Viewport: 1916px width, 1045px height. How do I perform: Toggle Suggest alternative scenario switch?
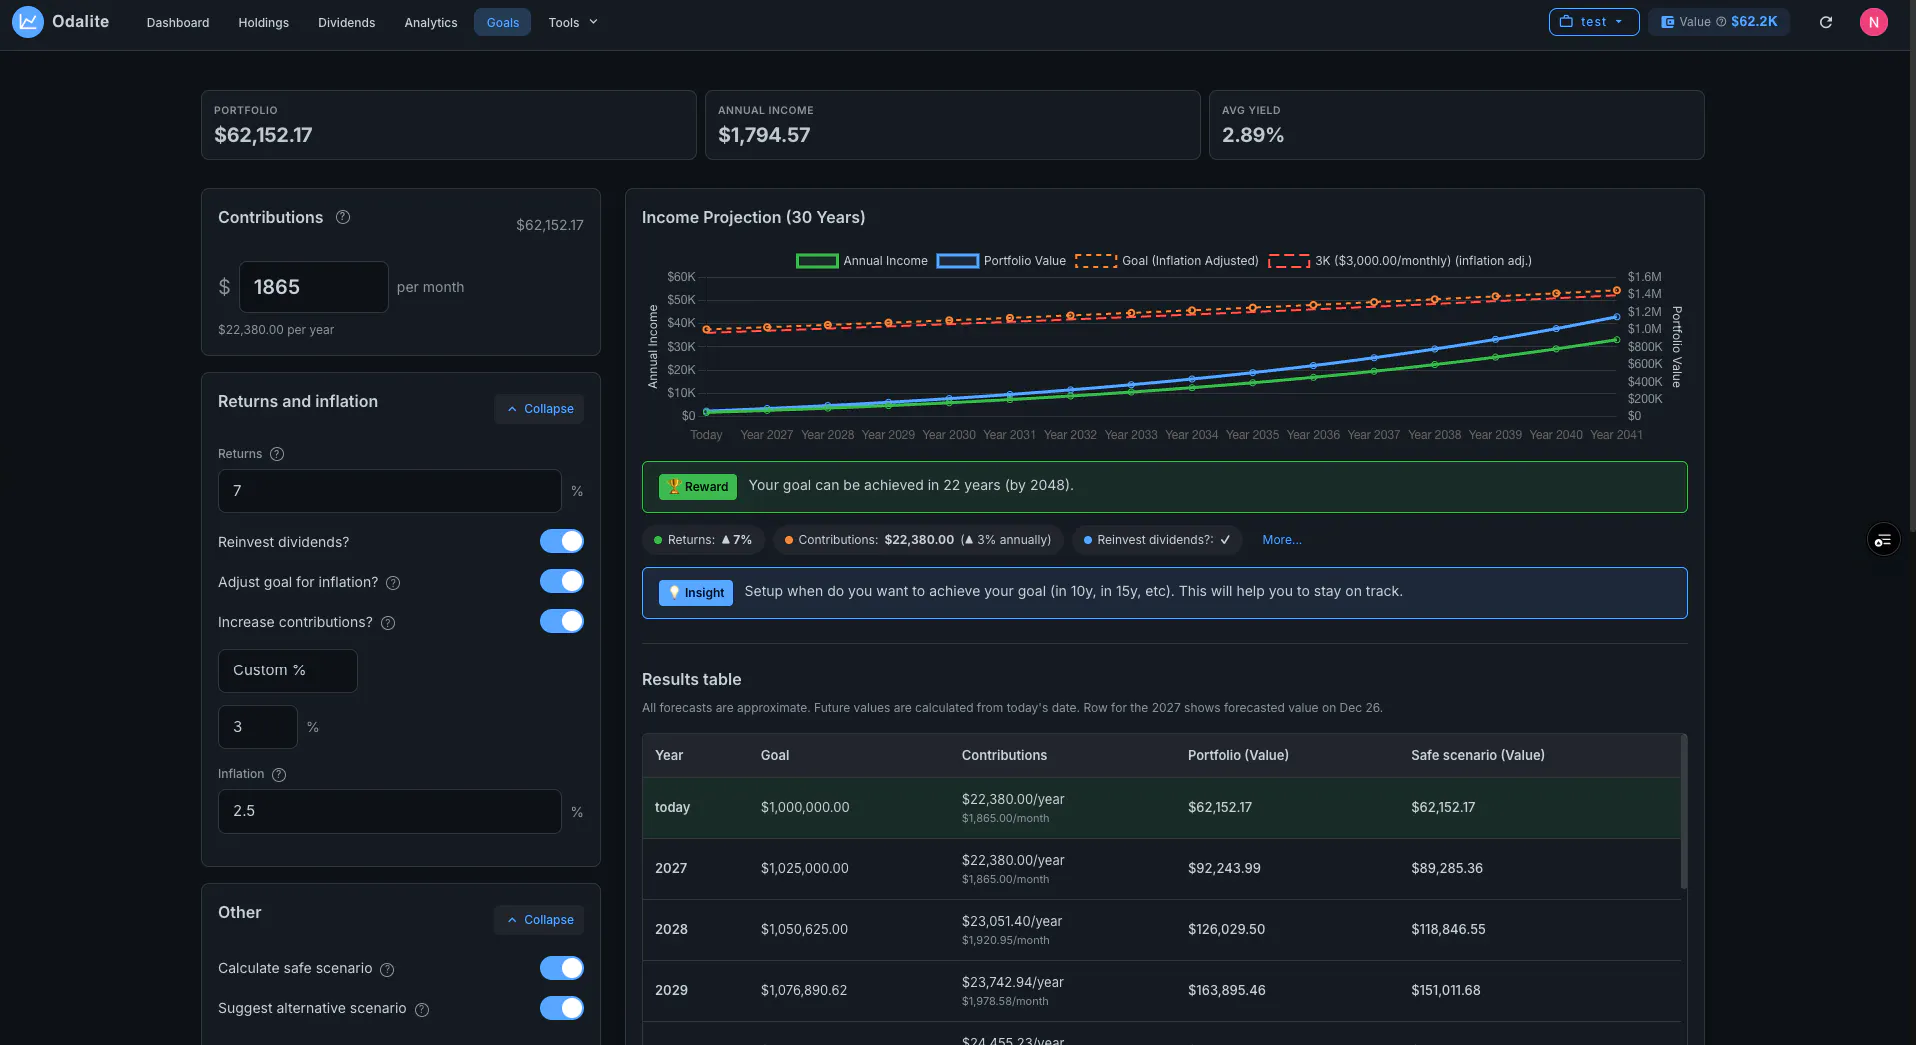pyautogui.click(x=562, y=1008)
